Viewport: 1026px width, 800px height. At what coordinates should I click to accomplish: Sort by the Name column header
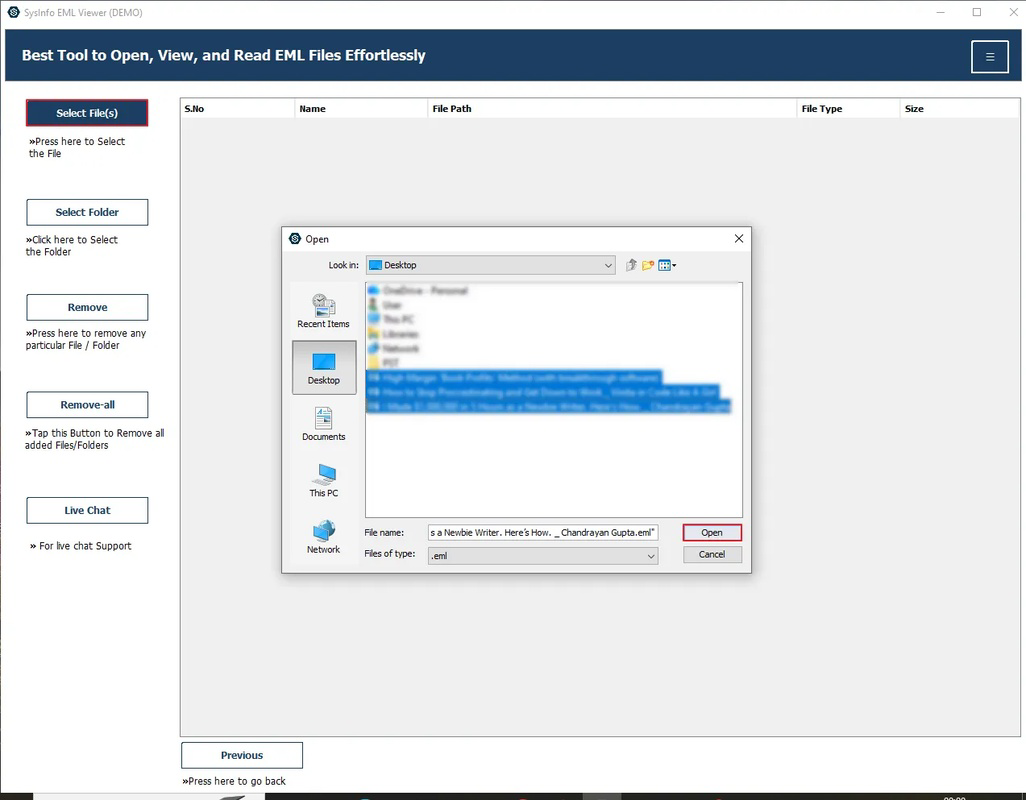360,108
